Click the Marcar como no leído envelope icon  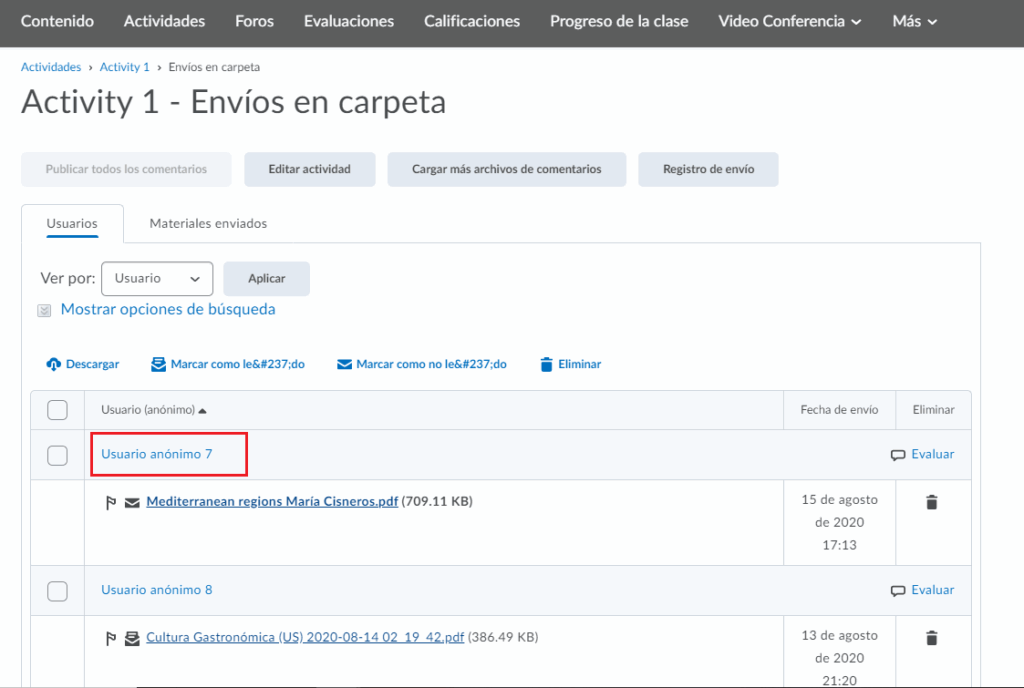pyautogui.click(x=344, y=365)
